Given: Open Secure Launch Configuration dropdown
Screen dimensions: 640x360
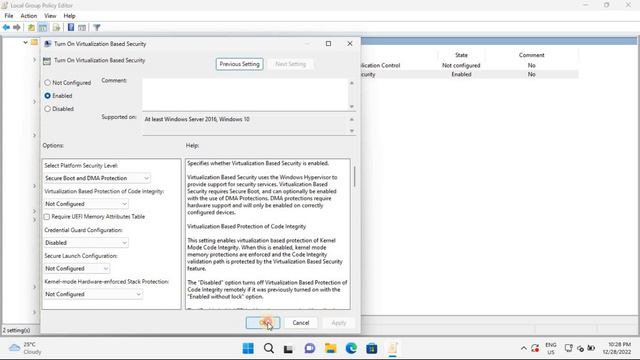Looking at the screenshot, I should [x=77, y=269].
